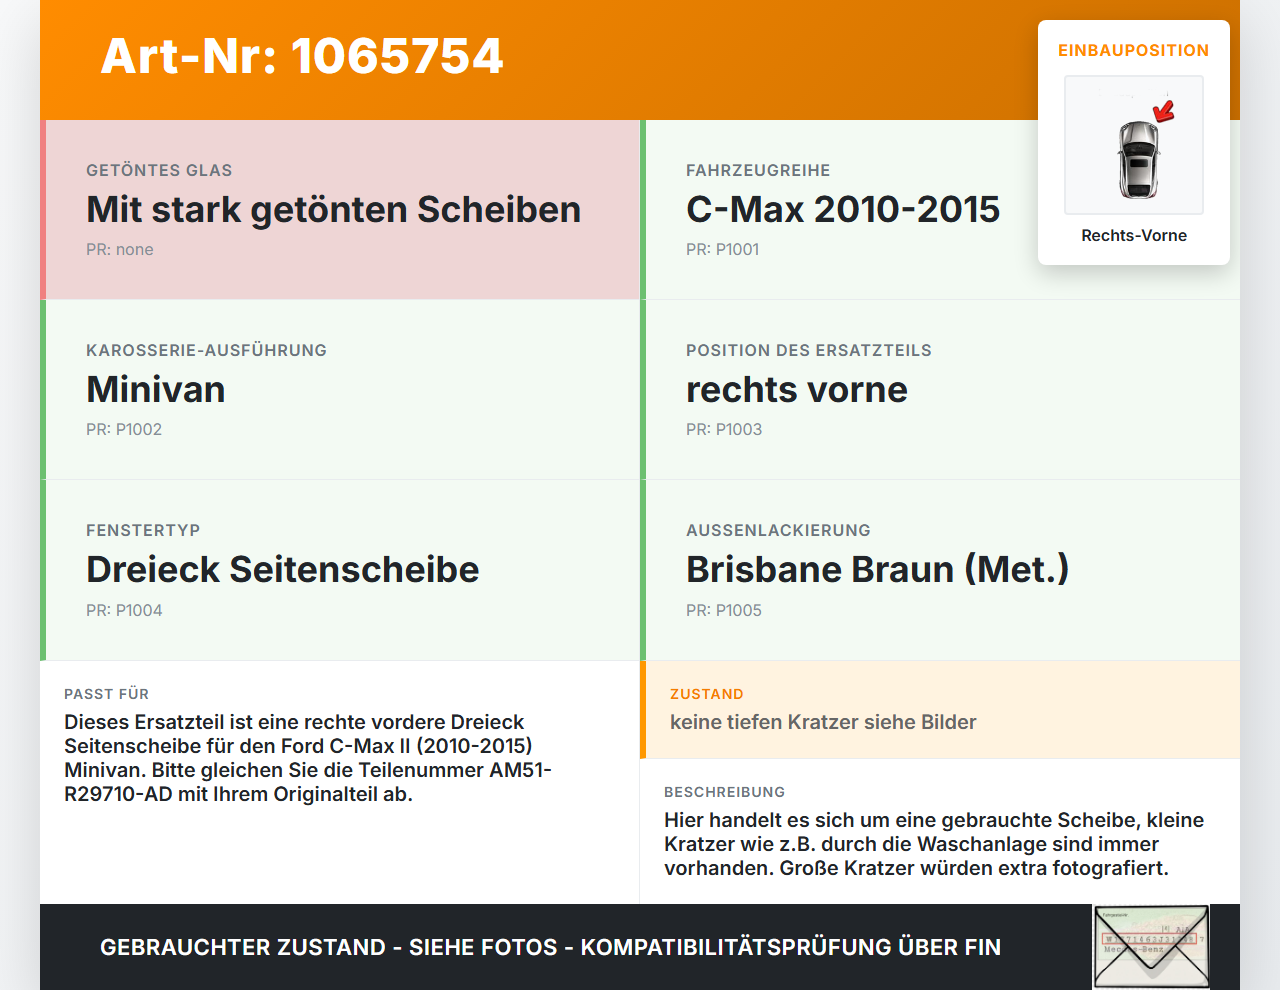
Task: Click the Rechts-Vorne caption under car image
Action: click(x=1134, y=235)
